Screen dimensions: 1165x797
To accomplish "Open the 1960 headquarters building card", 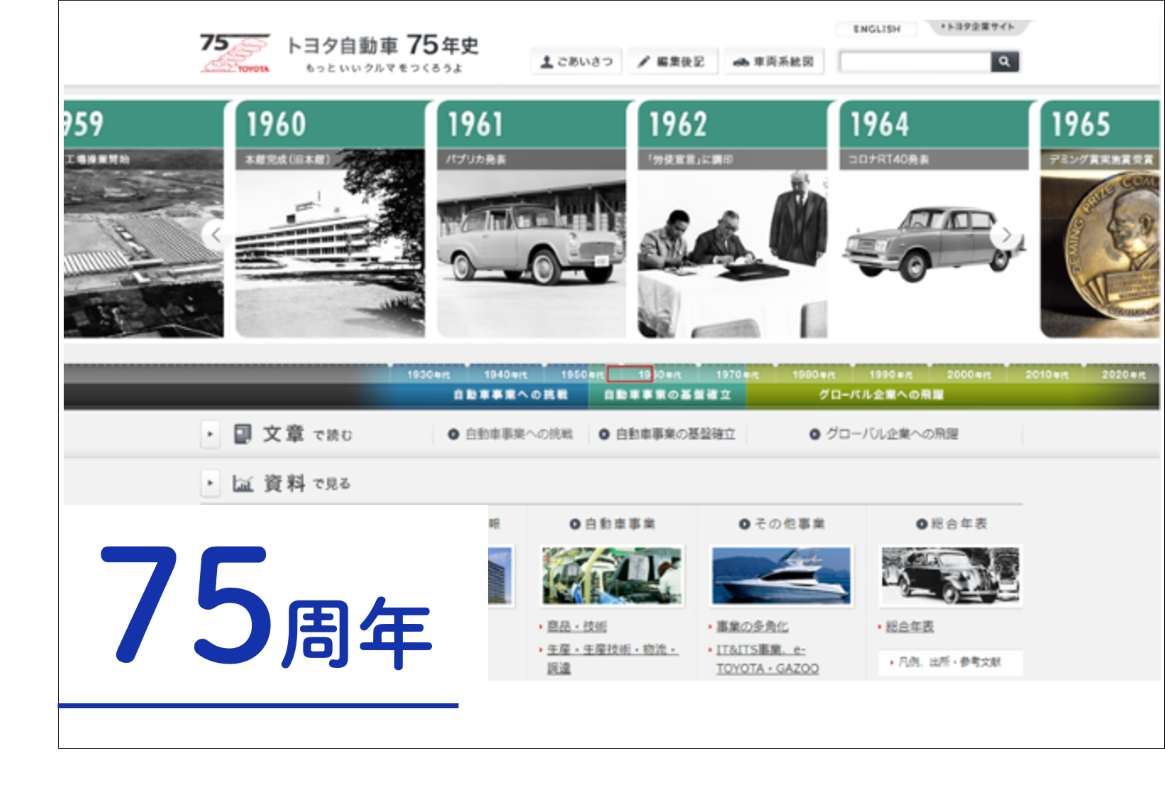I will (x=330, y=219).
